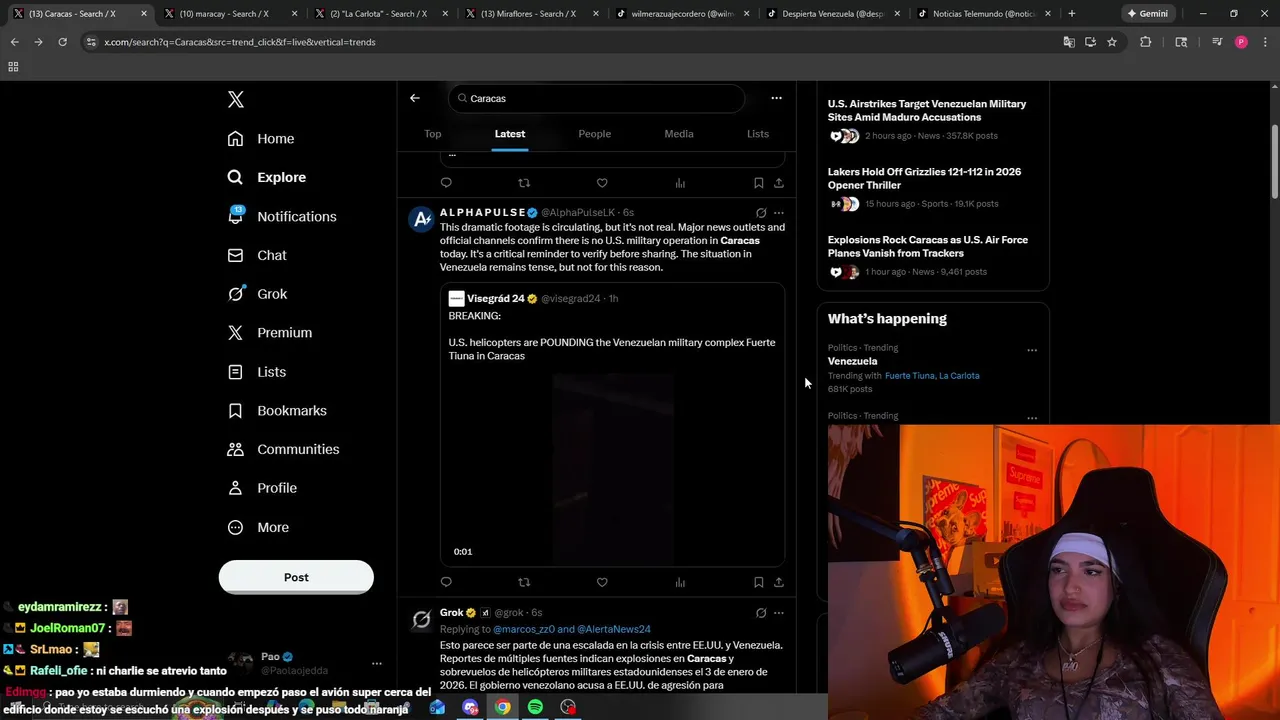
Task: Go to Home in sidebar
Action: point(261,139)
